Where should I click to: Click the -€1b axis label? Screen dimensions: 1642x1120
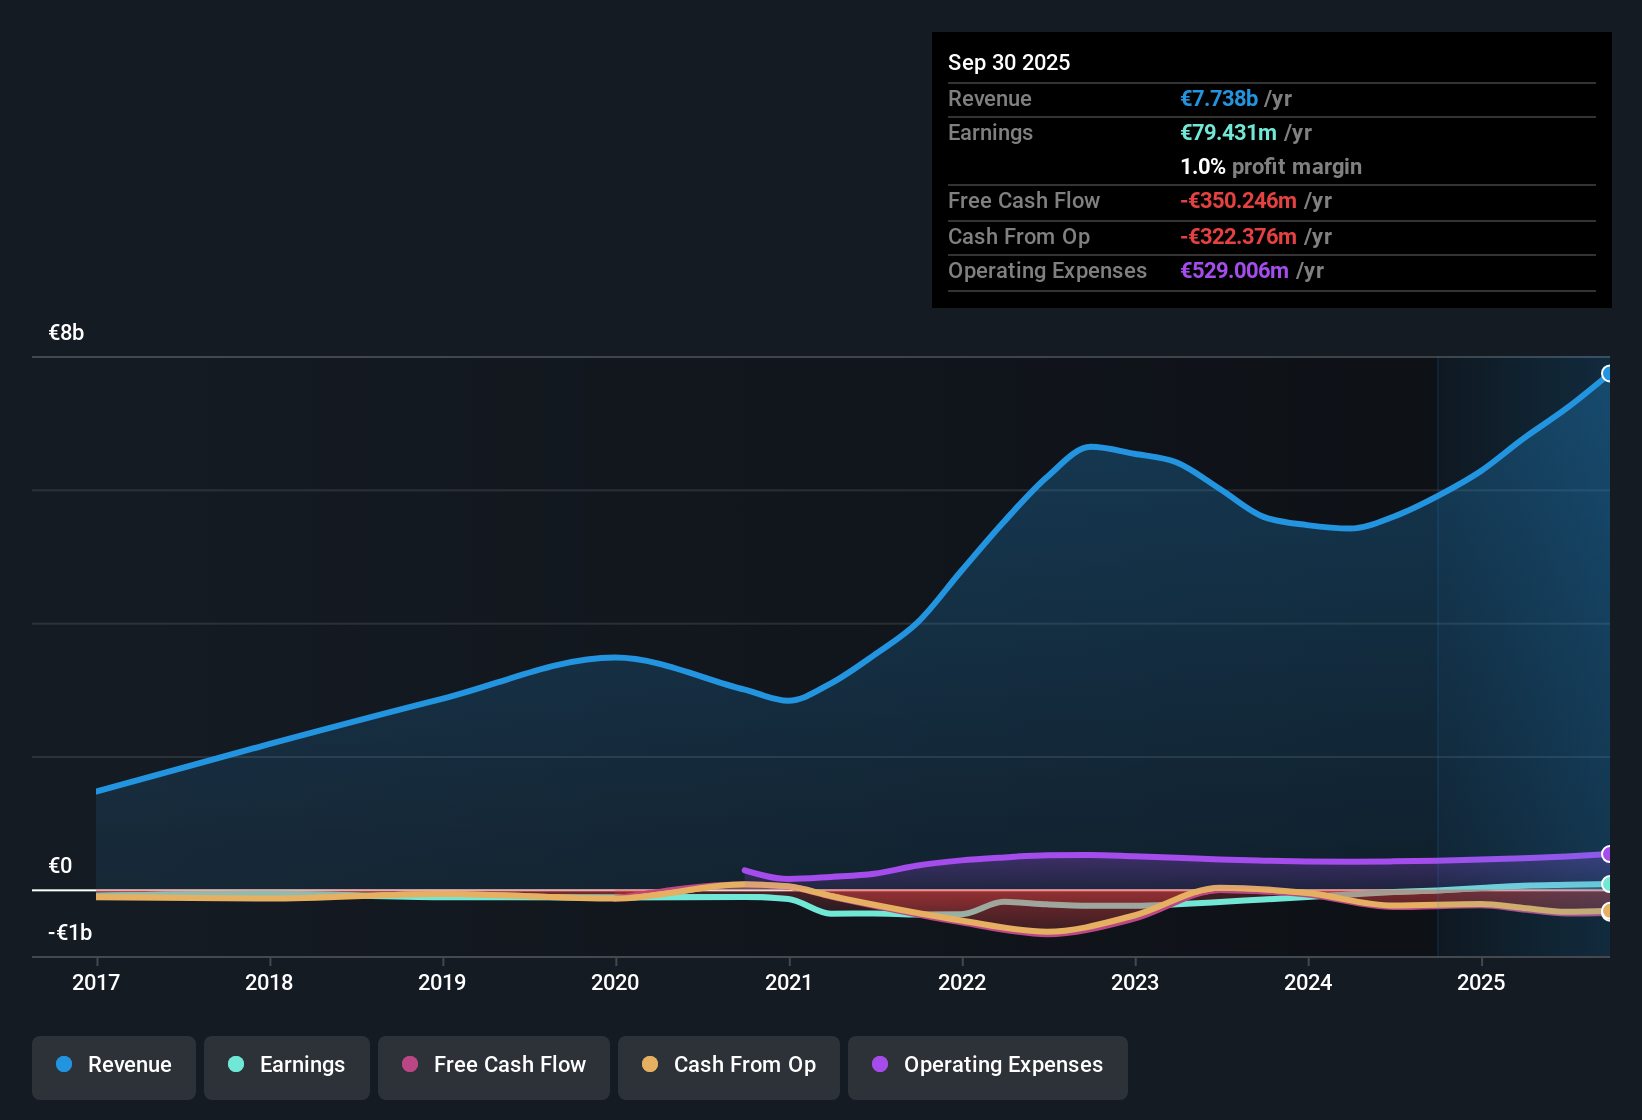[69, 931]
